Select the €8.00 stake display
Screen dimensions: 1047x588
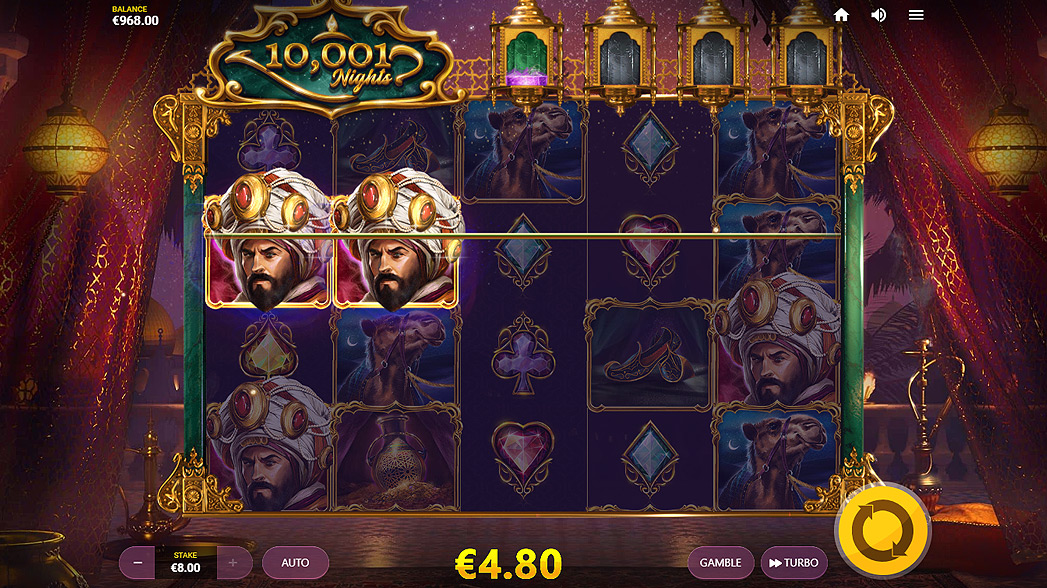[186, 563]
